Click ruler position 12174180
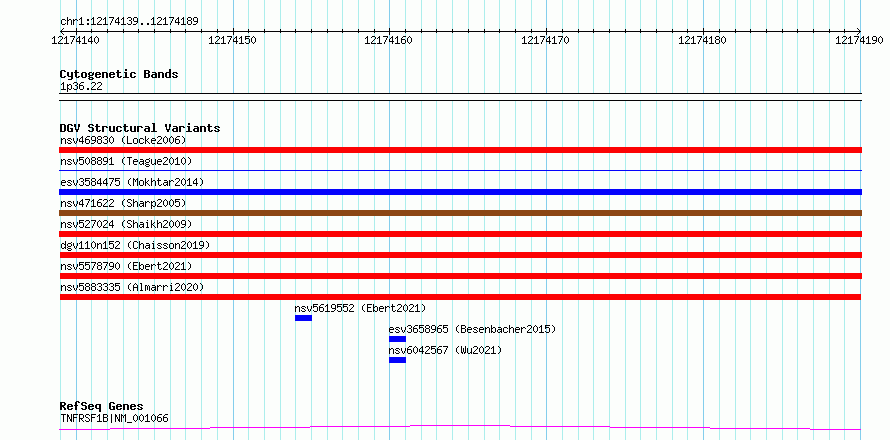 703,40
